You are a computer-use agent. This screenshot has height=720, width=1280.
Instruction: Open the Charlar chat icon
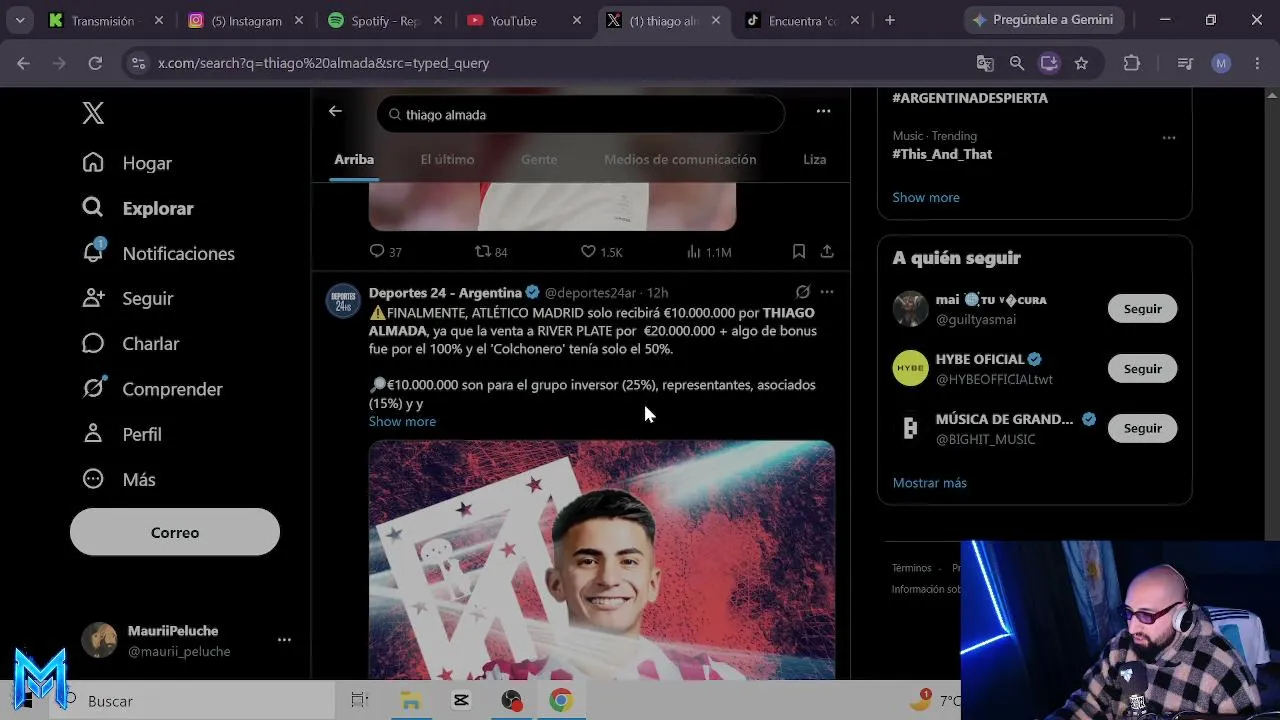coord(93,343)
